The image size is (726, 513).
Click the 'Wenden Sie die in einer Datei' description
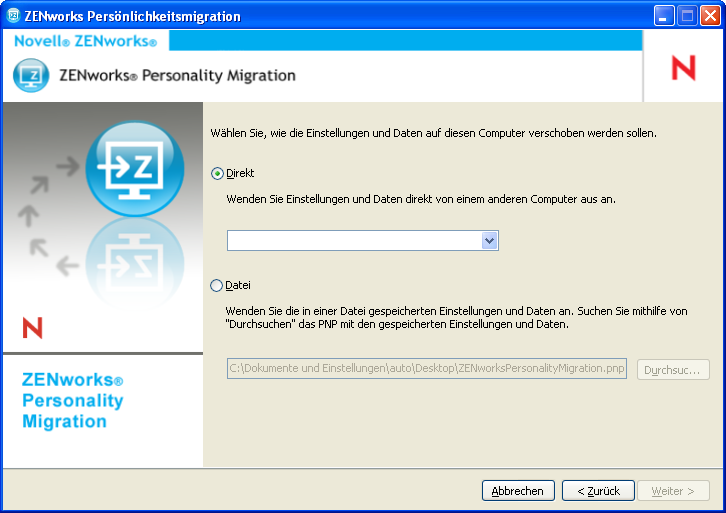coord(456,318)
